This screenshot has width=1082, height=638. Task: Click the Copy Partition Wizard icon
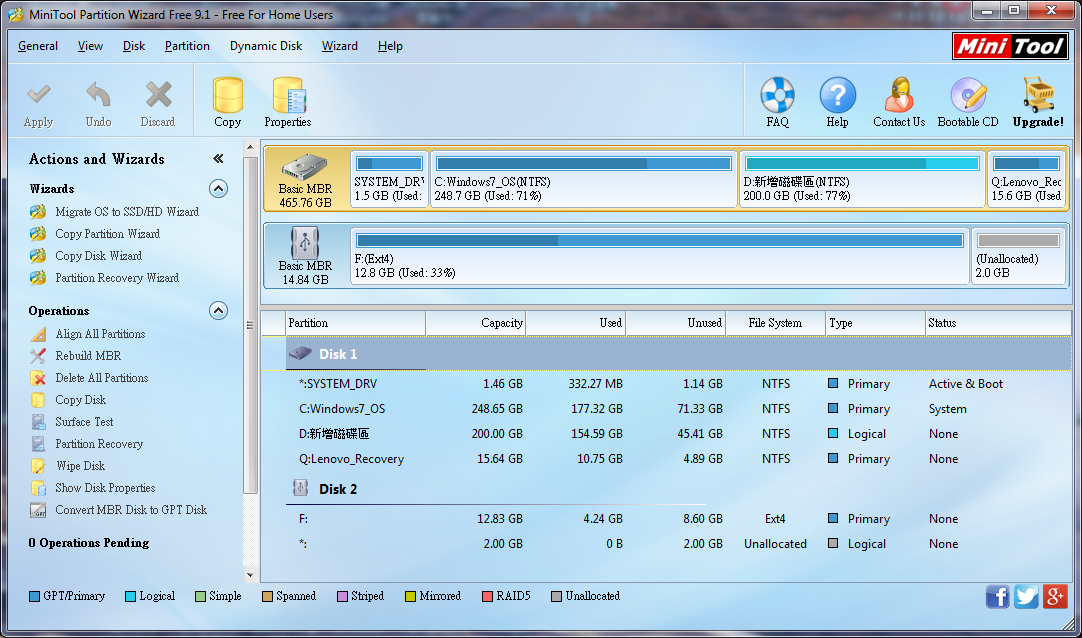click(38, 234)
